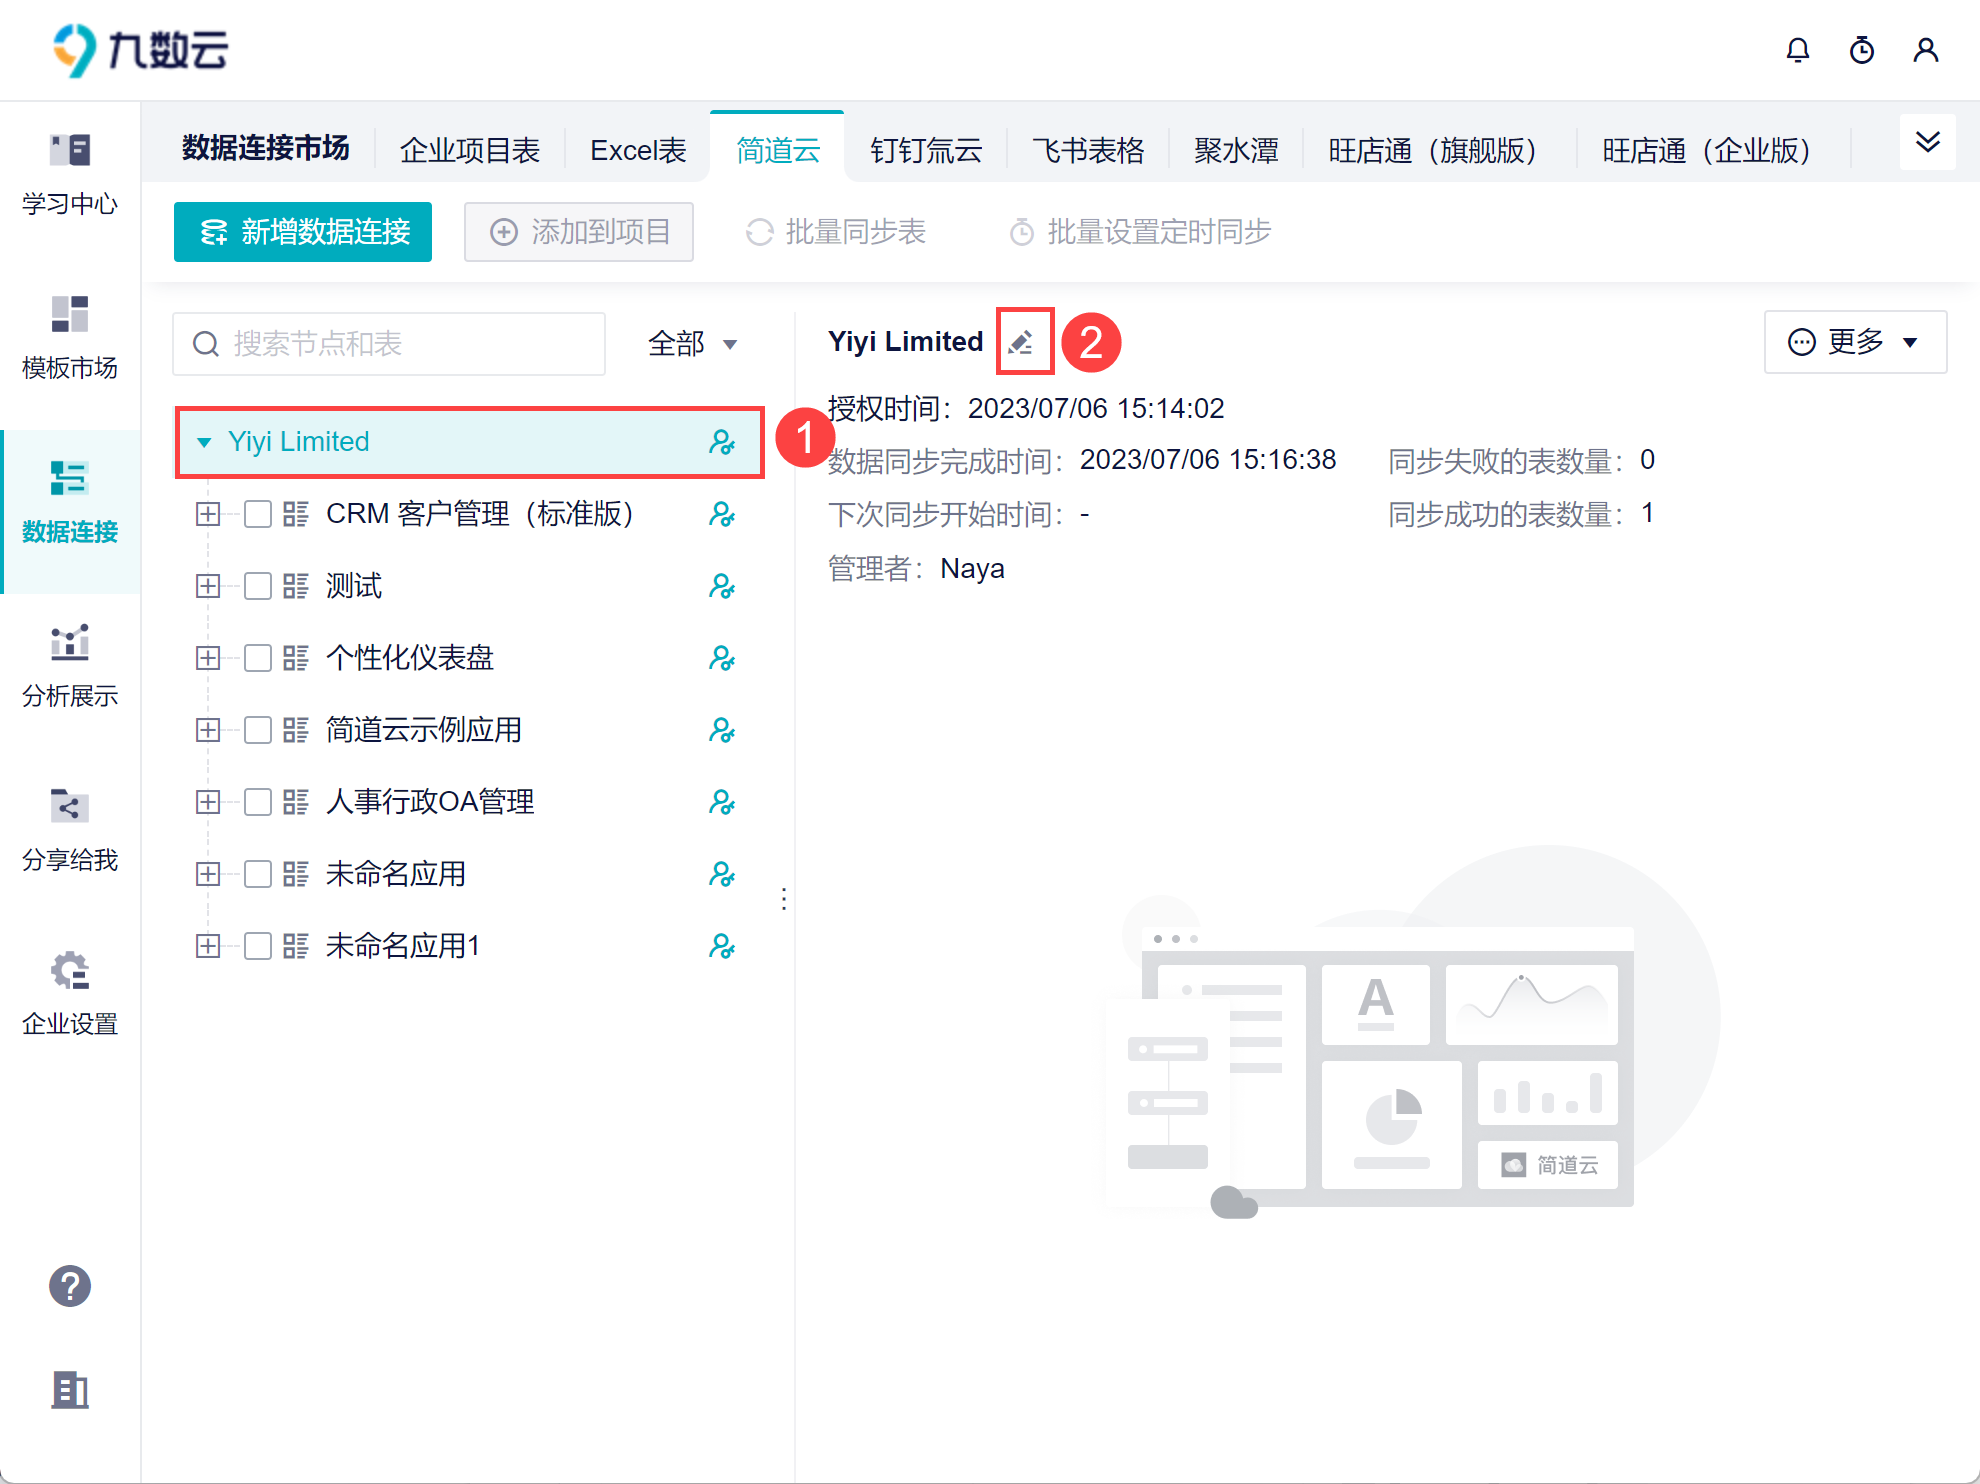Switch to the Excel表 tab
Image resolution: width=1980 pixels, height=1484 pixels.
[x=637, y=150]
